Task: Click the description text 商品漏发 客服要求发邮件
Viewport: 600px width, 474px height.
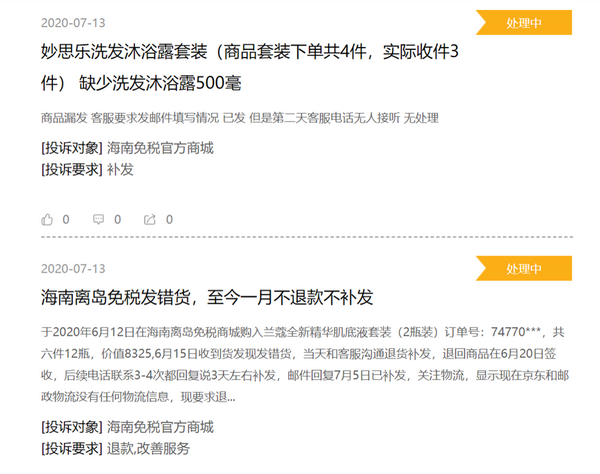Action: click(240, 118)
